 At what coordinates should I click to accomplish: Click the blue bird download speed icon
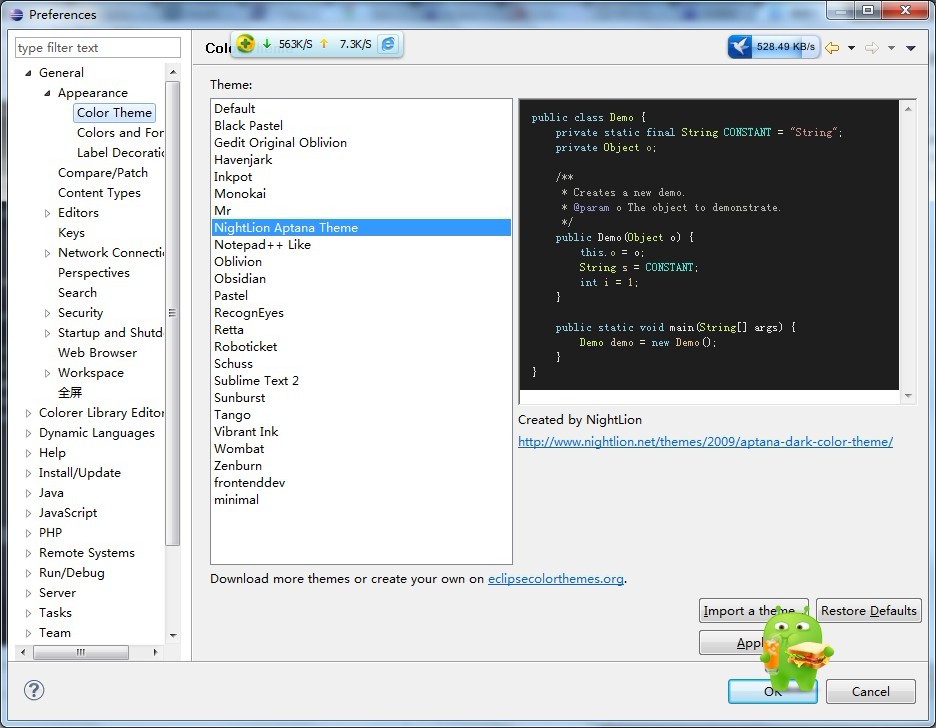740,47
